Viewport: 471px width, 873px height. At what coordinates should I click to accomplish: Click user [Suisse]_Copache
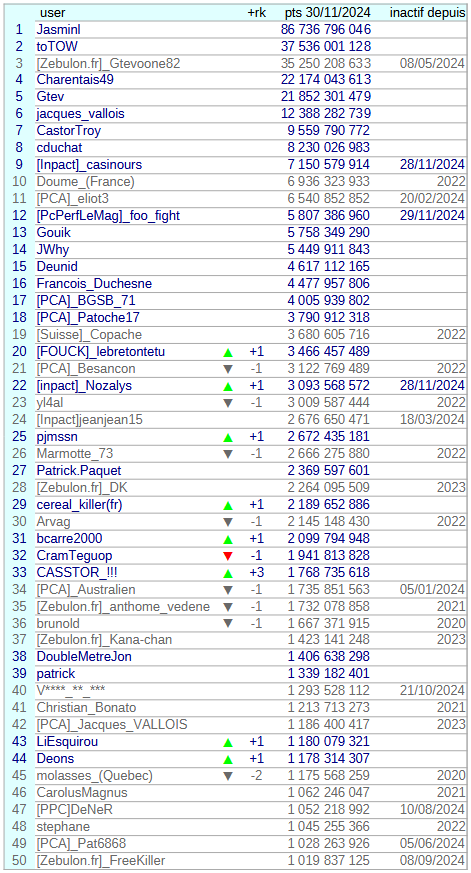(x=89, y=335)
